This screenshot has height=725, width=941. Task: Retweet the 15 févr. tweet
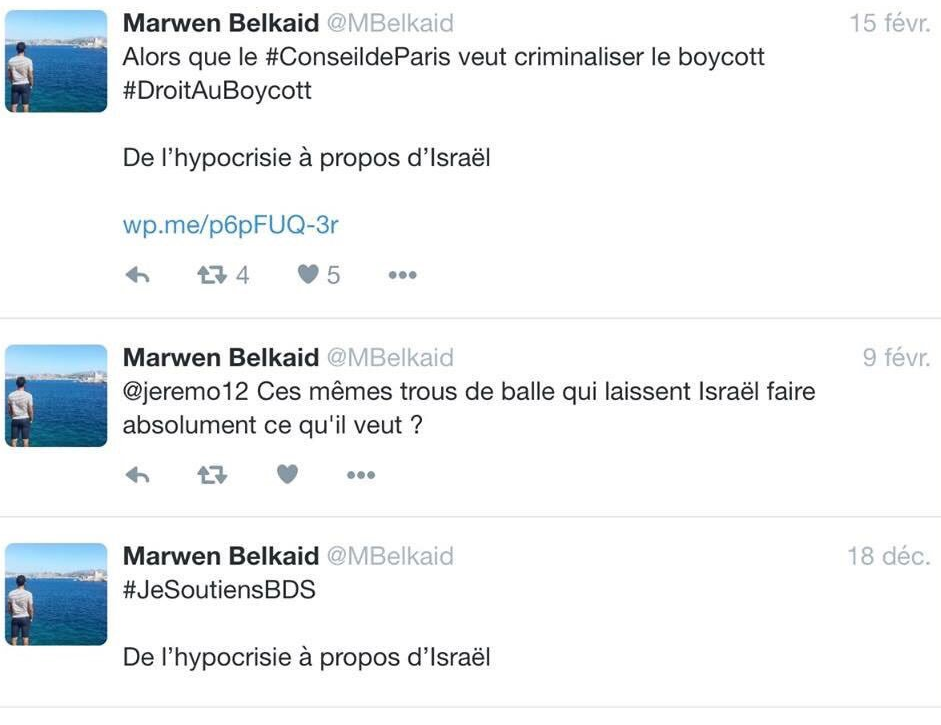212,275
